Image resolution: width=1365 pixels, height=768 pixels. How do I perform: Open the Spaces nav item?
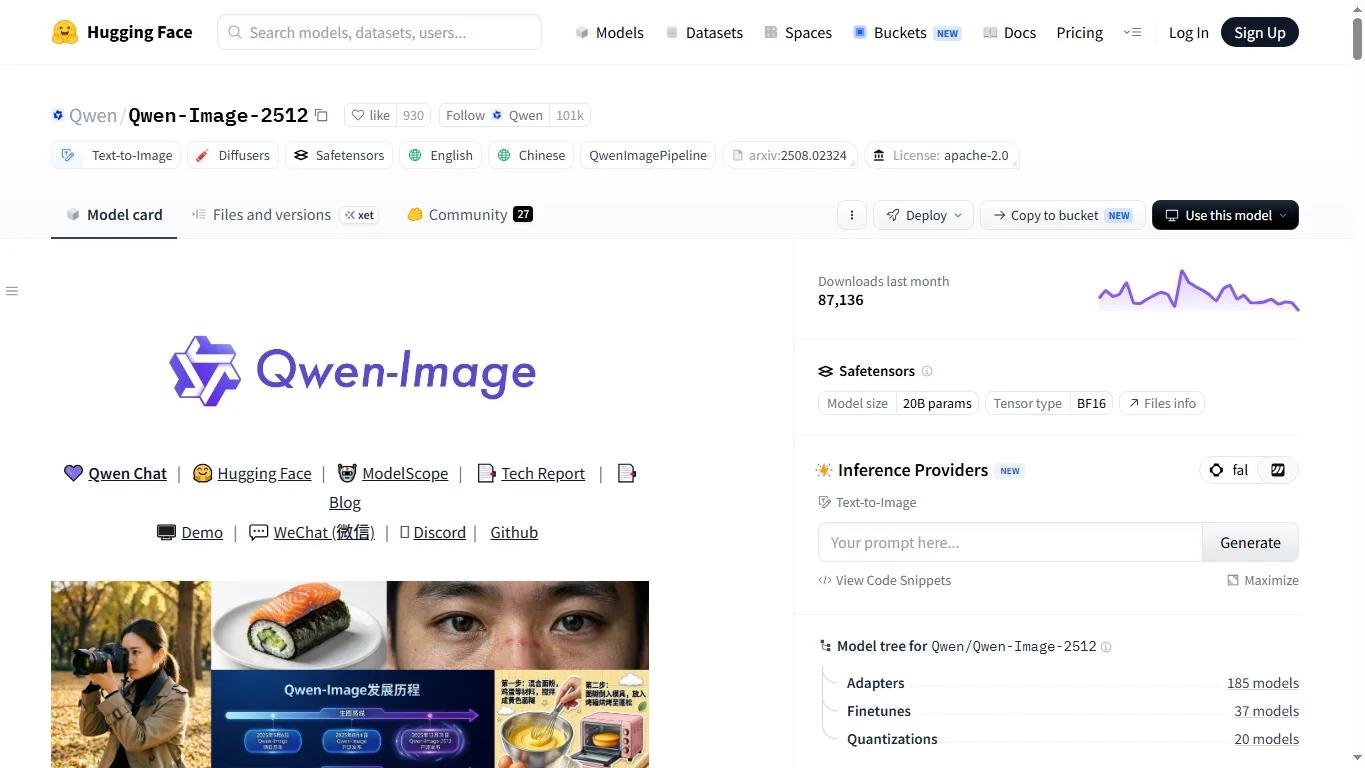coord(798,32)
